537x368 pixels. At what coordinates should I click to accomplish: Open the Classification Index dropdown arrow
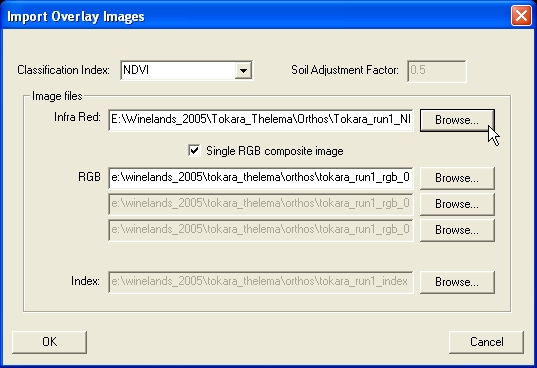[243, 71]
